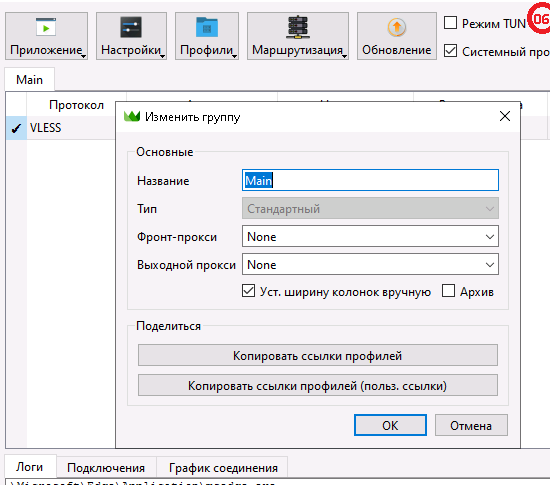The width and height of the screenshot is (550, 485).
Task: Click the Название text field
Action: click(370, 180)
